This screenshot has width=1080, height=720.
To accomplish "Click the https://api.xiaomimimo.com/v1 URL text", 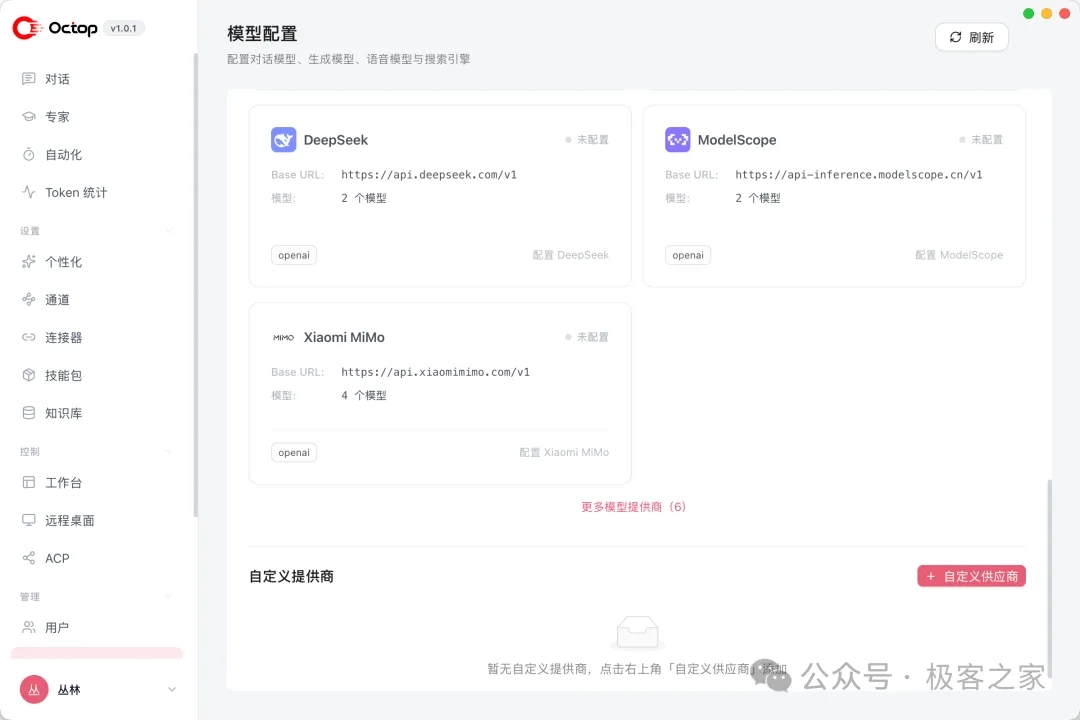I will pos(435,372).
